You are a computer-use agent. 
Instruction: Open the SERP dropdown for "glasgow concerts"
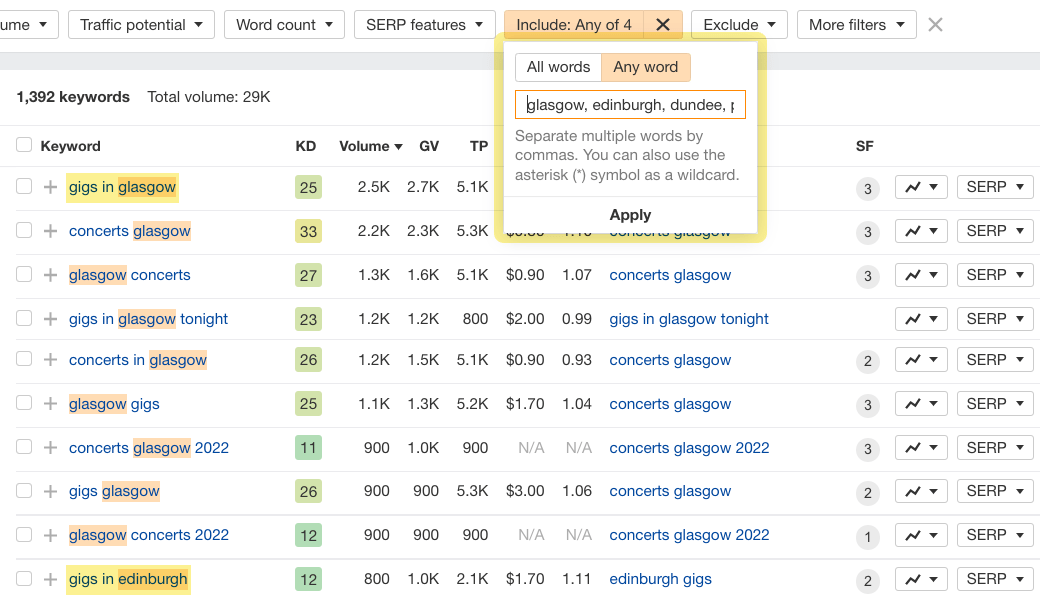tap(994, 275)
